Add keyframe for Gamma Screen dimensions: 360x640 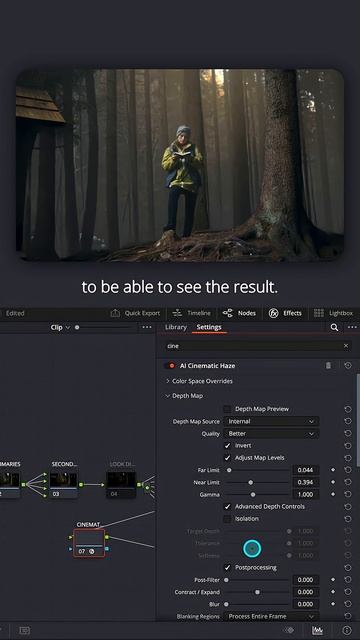tap(333, 494)
